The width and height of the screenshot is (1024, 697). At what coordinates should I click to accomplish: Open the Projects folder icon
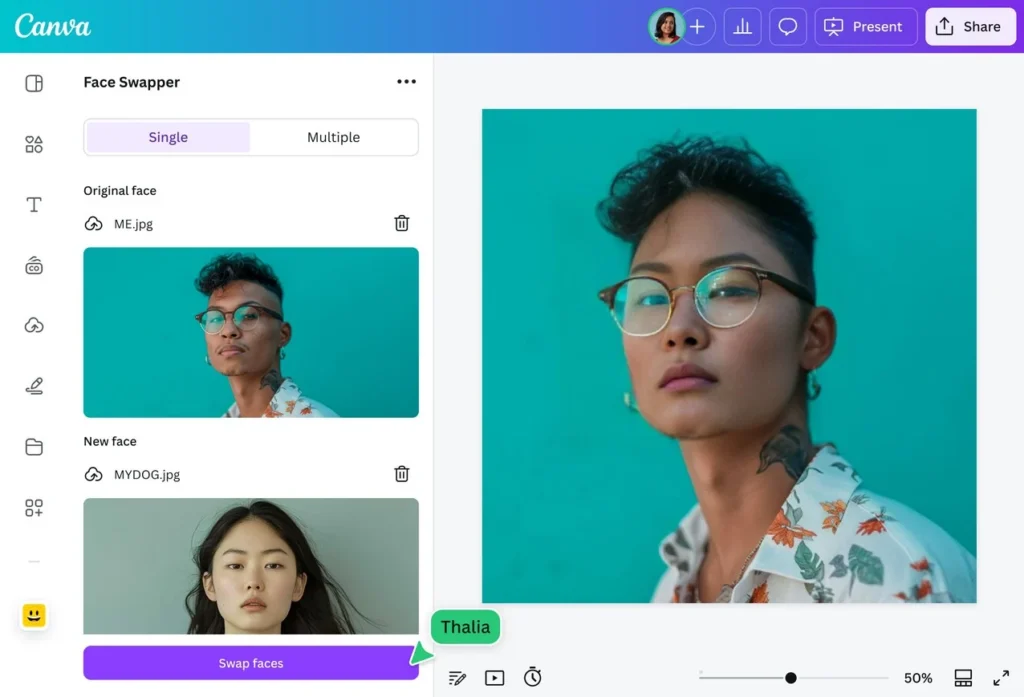[x=33, y=449]
